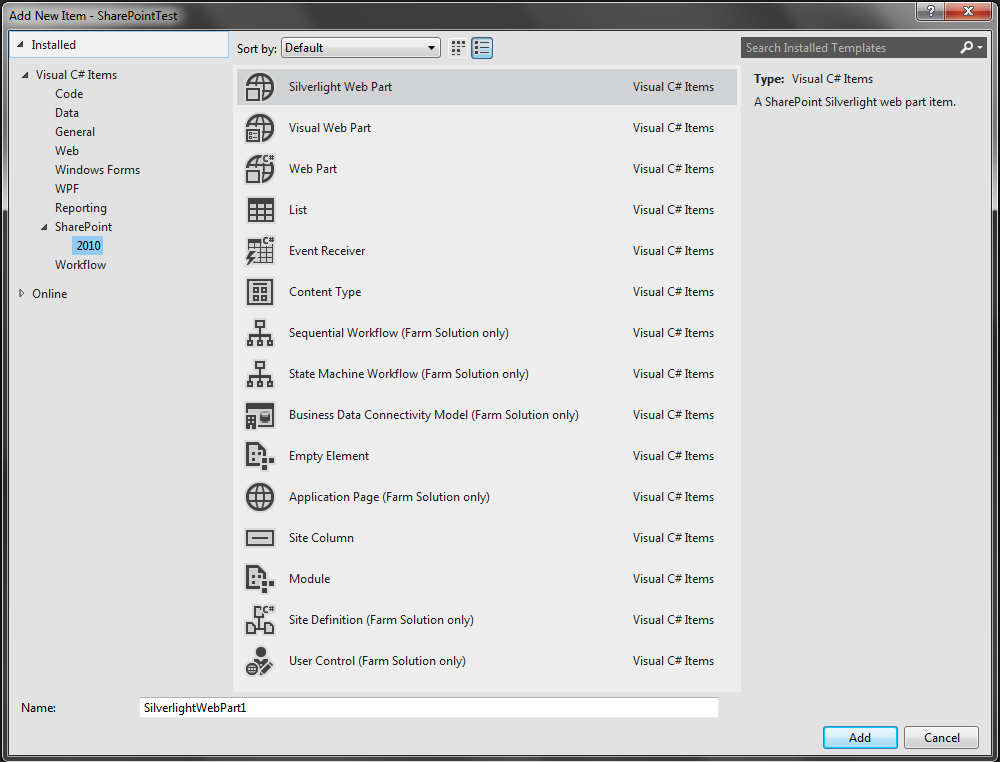1000x762 pixels.
Task: Select the 2010 node under SharePoint
Action: click(88, 245)
